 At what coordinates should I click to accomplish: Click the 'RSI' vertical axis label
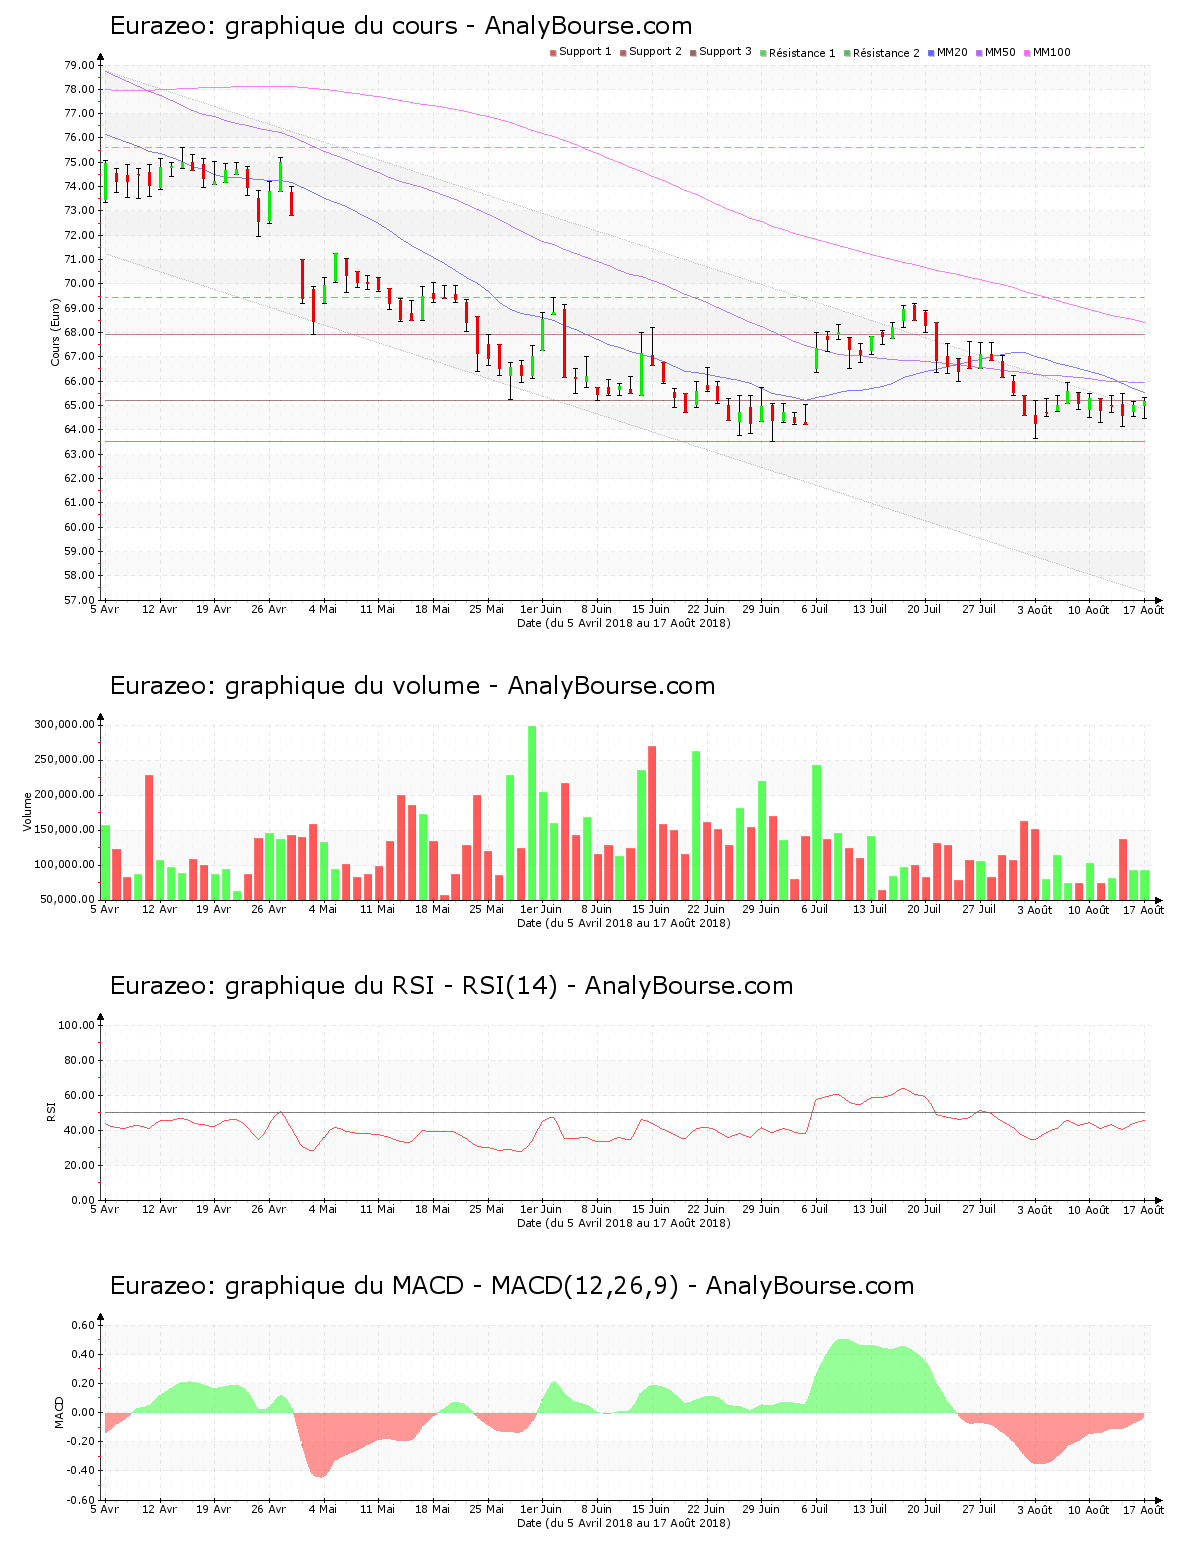pyautogui.click(x=50, y=1111)
